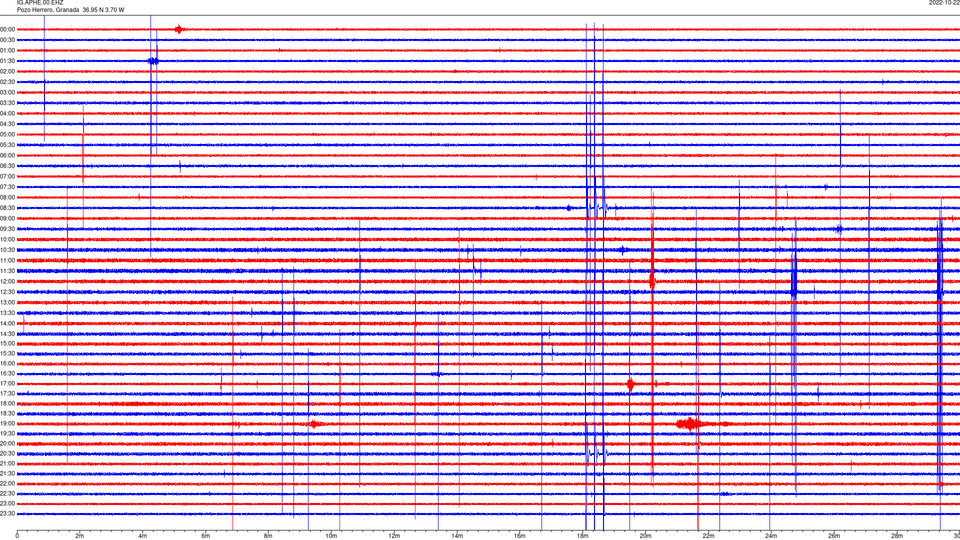Select the 13:00 seismogram row label
The width and height of the screenshot is (960, 540).
pyautogui.click(x=8, y=302)
